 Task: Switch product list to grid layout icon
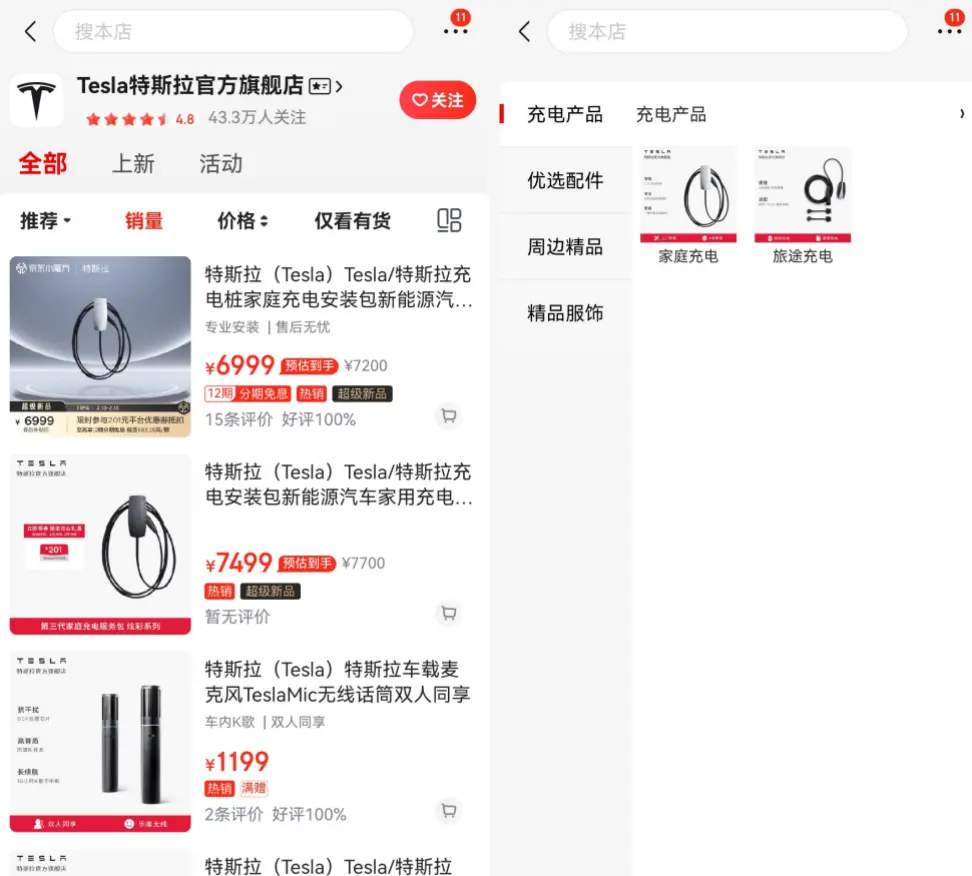449,220
